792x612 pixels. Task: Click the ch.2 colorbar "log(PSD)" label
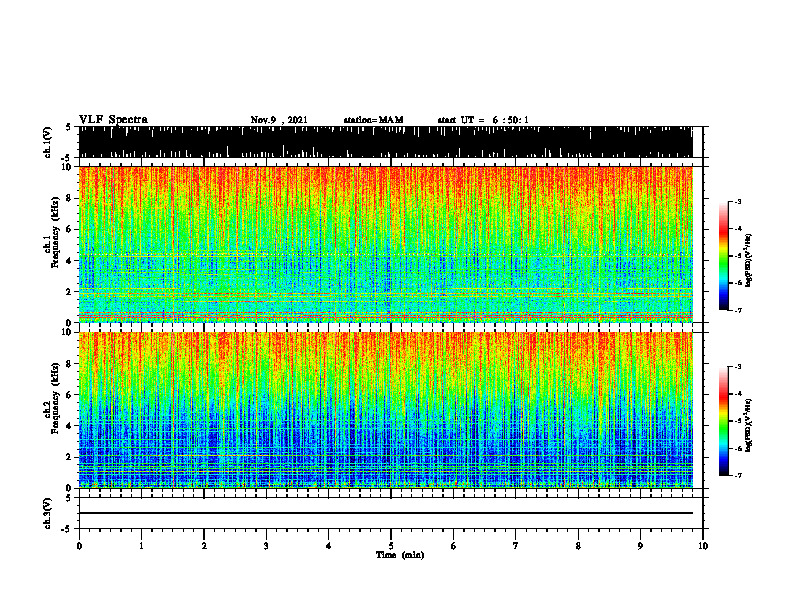point(749,425)
